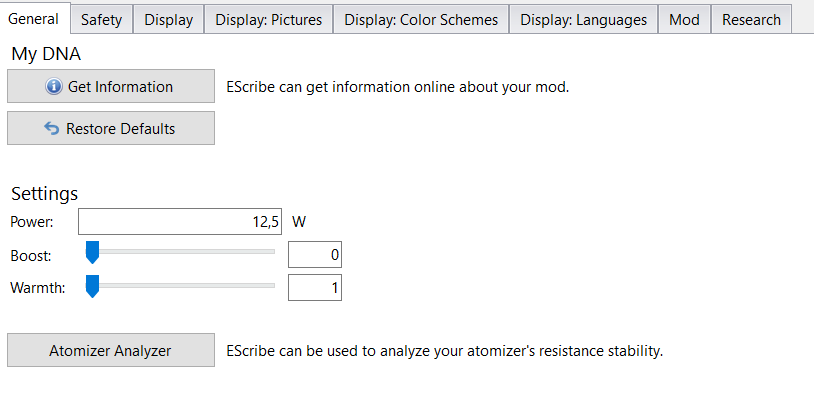Click the Boost value text box
The height and width of the screenshot is (407, 814).
point(314,255)
